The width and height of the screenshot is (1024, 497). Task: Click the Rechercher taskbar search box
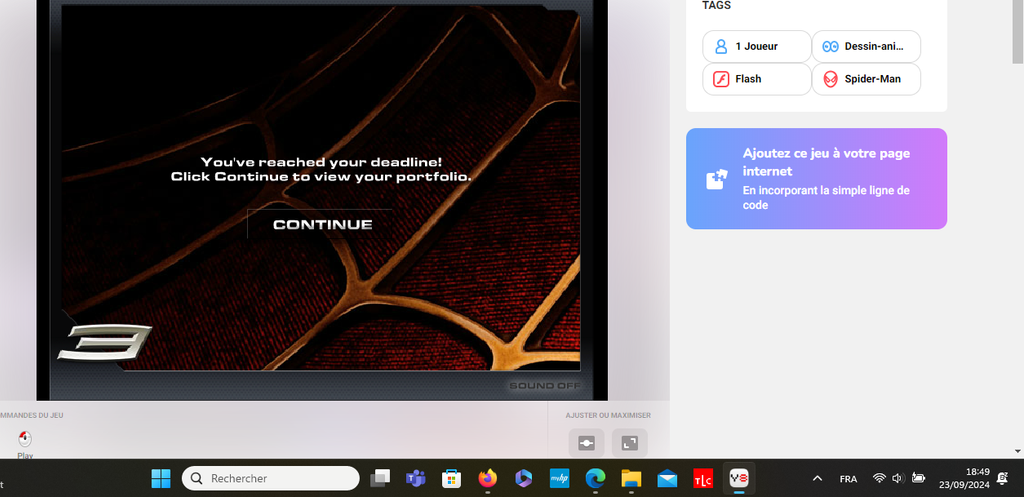(270, 478)
